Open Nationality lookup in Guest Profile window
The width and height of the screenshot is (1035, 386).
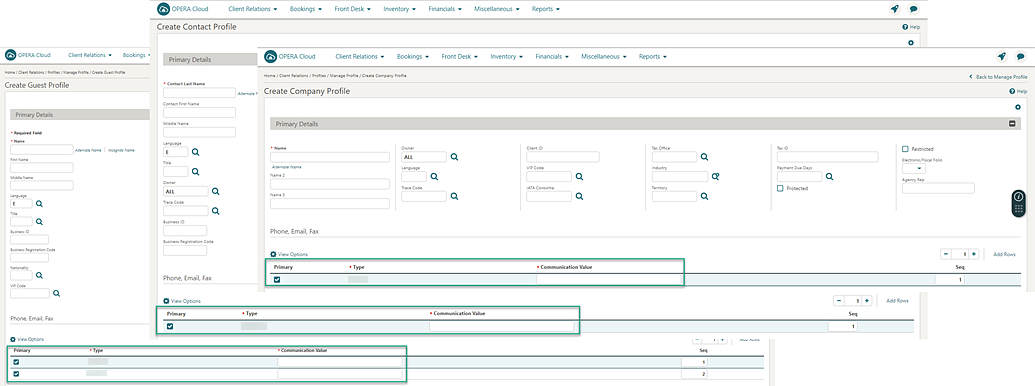click(39, 275)
